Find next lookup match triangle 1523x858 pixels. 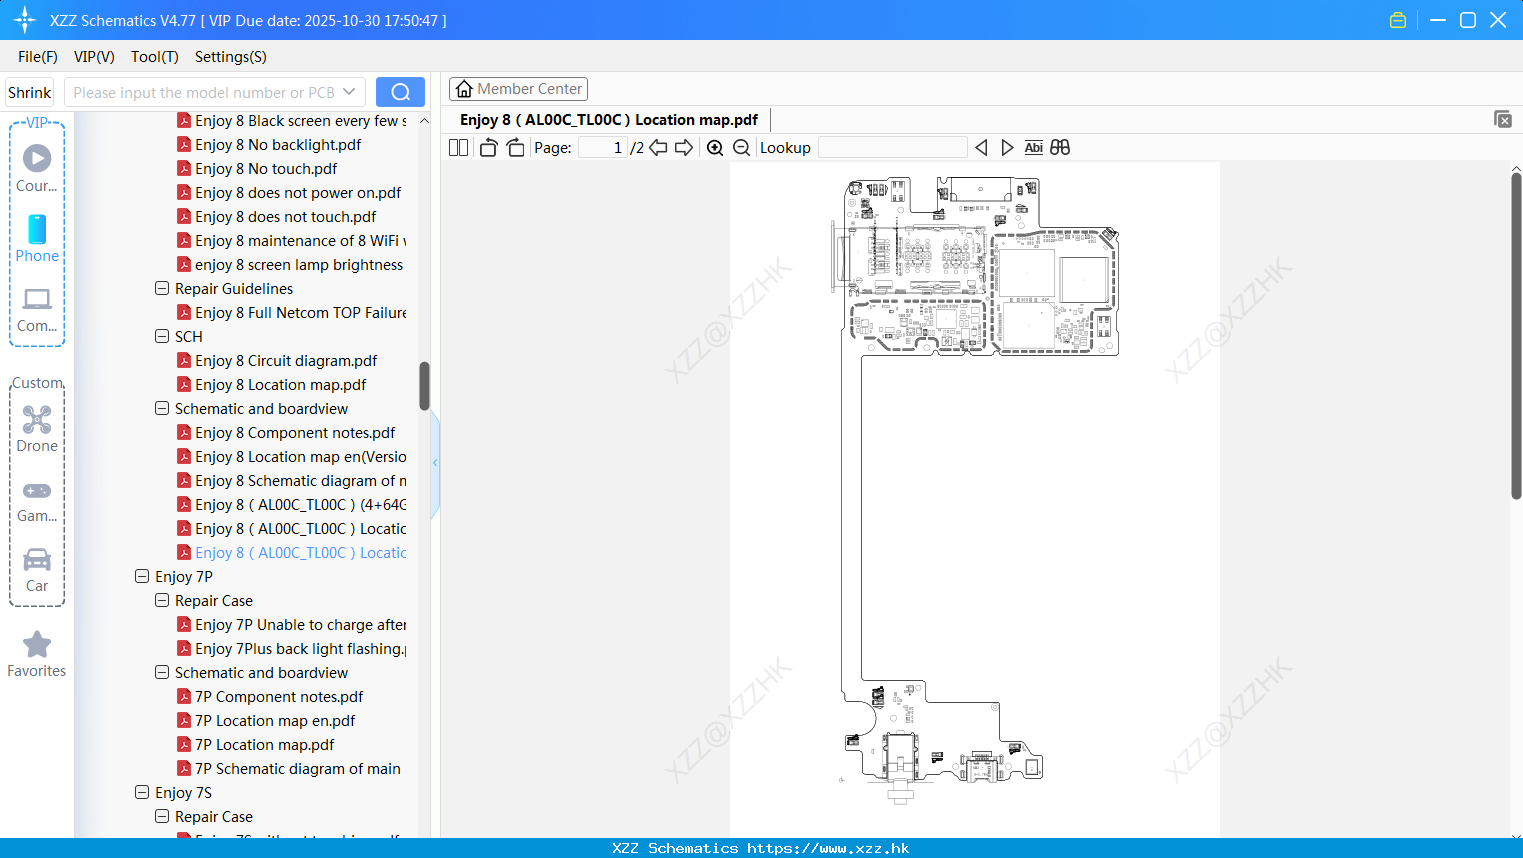(x=1007, y=147)
